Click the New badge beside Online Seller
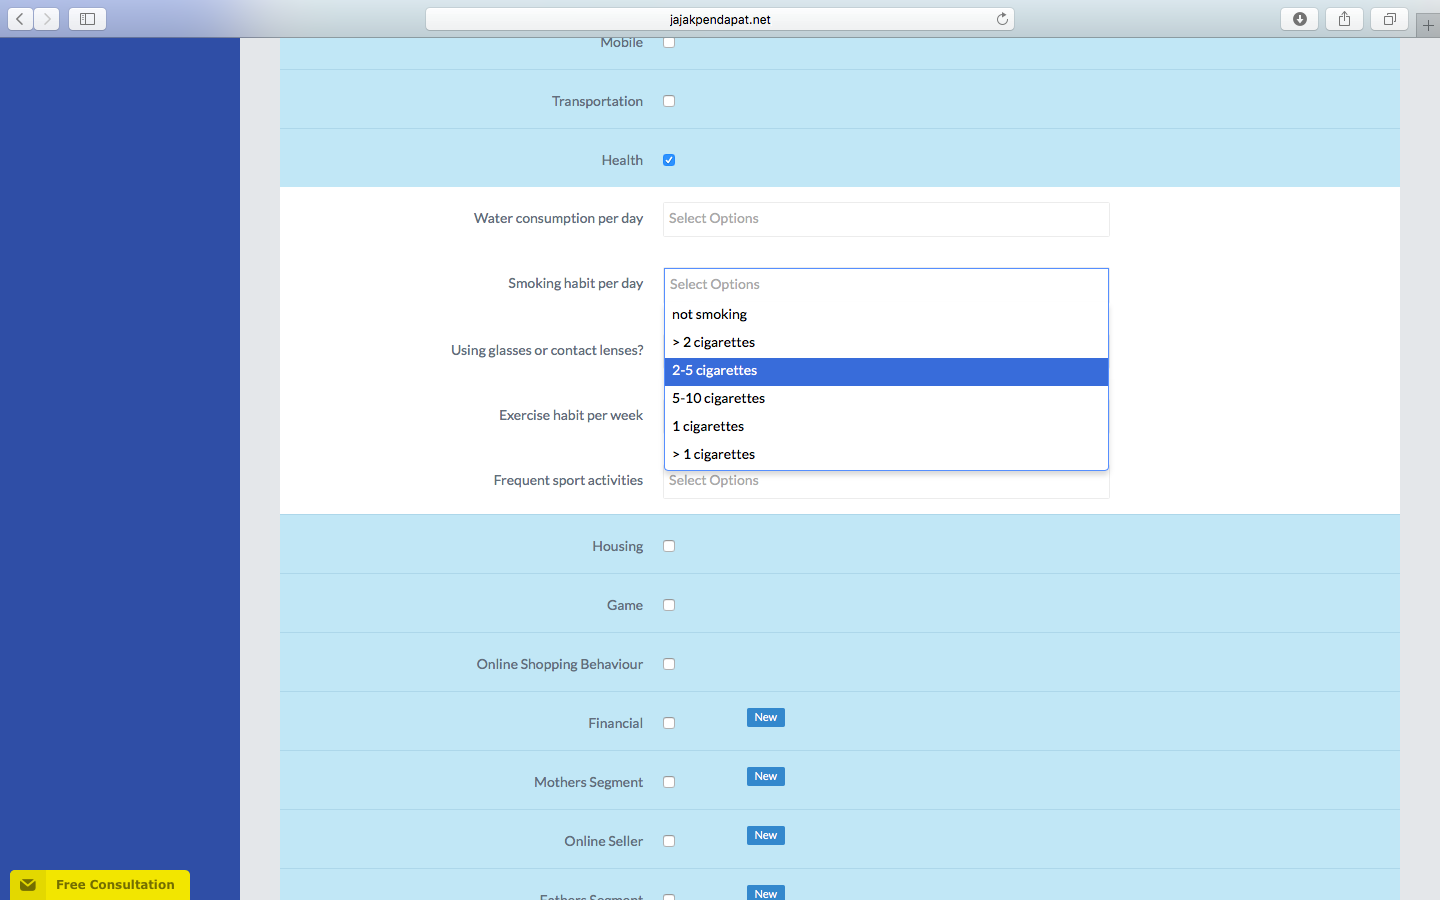Image resolution: width=1440 pixels, height=900 pixels. [766, 836]
